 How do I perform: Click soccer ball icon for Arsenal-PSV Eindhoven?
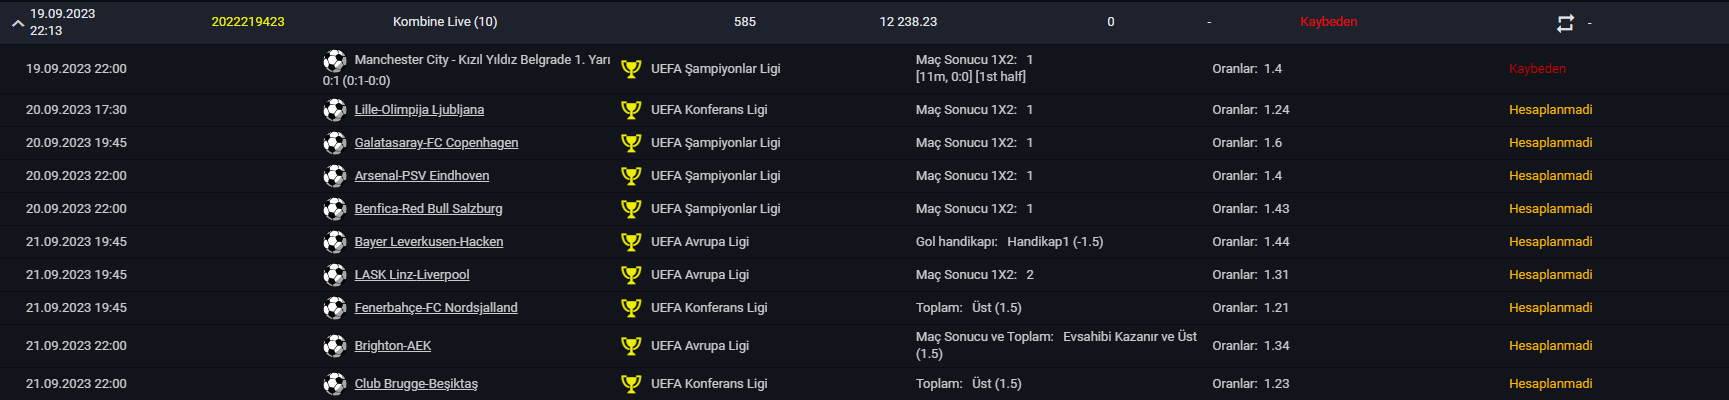pos(335,176)
